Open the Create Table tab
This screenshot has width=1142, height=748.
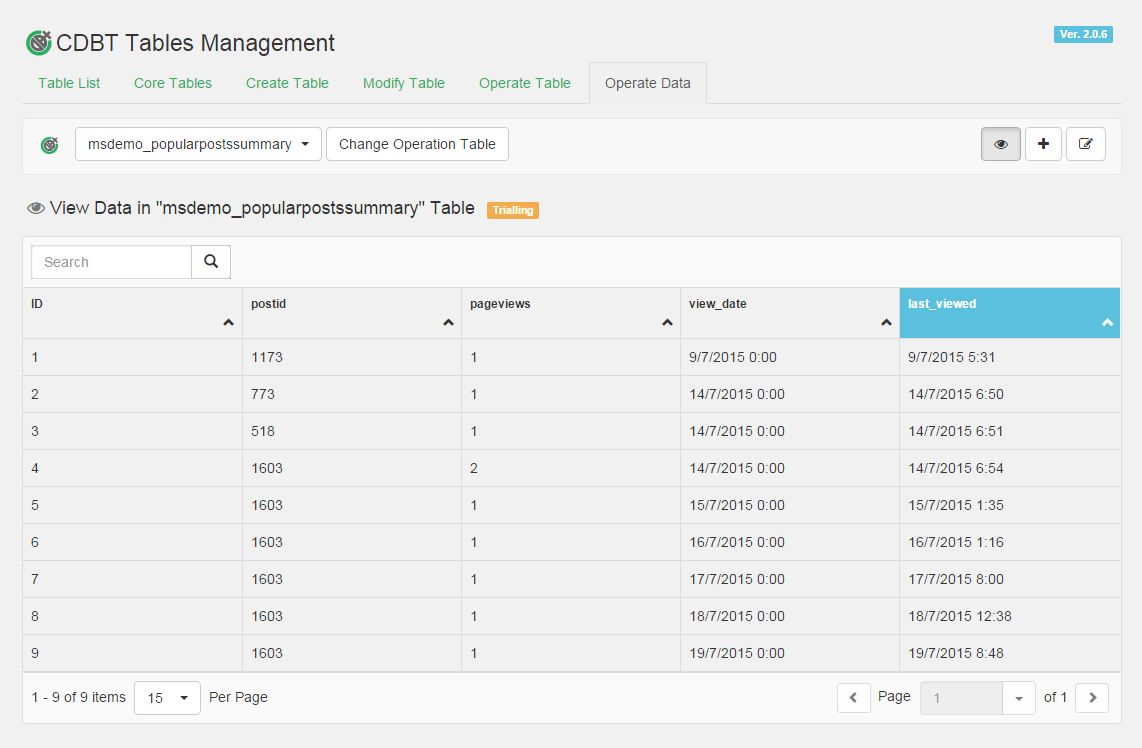tap(287, 83)
